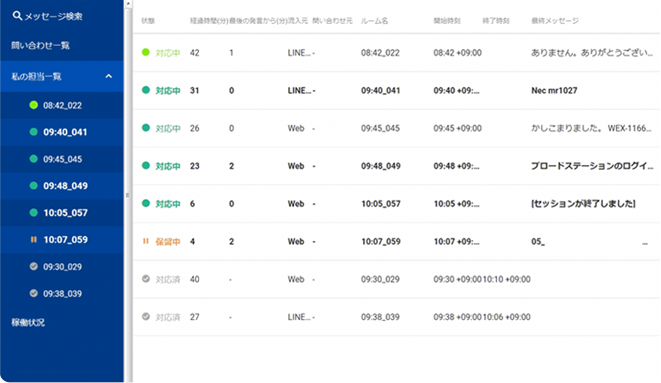
Task: Click green status dot beside sidebar 10:05_057
Action: point(34,213)
